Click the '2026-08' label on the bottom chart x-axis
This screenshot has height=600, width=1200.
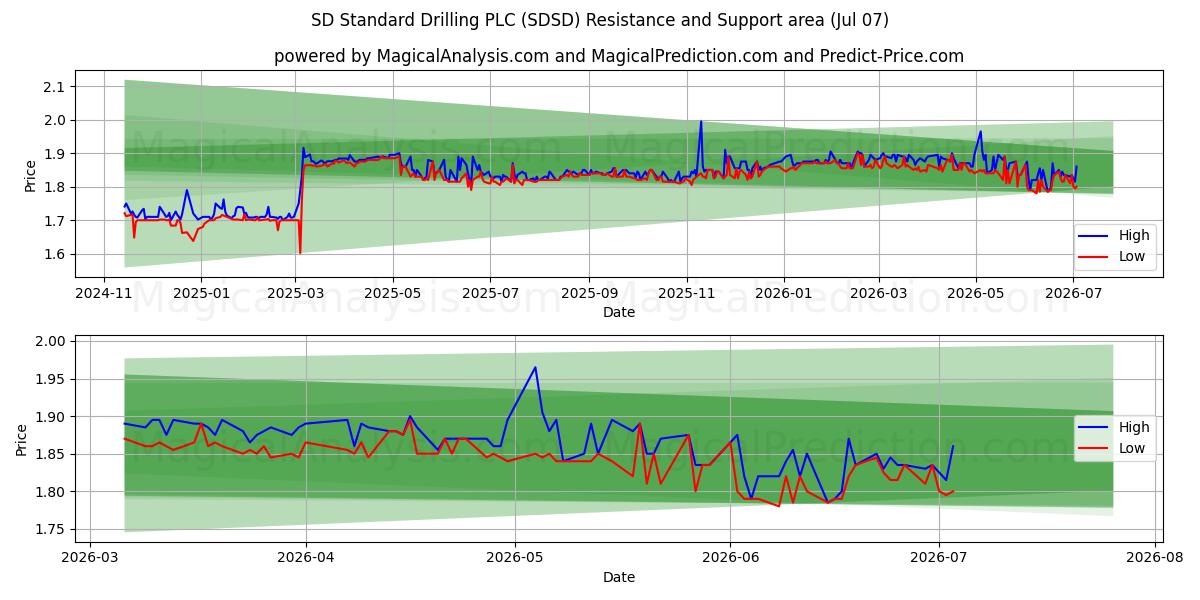(1155, 560)
